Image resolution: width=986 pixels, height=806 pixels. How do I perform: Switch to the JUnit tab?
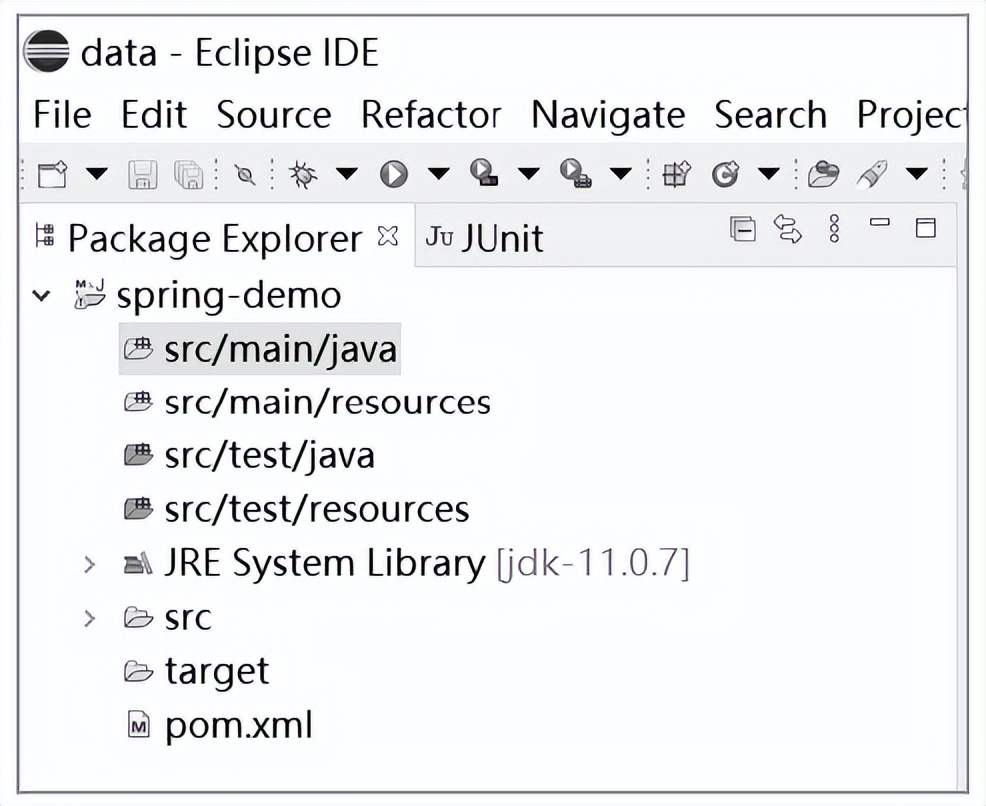point(484,238)
